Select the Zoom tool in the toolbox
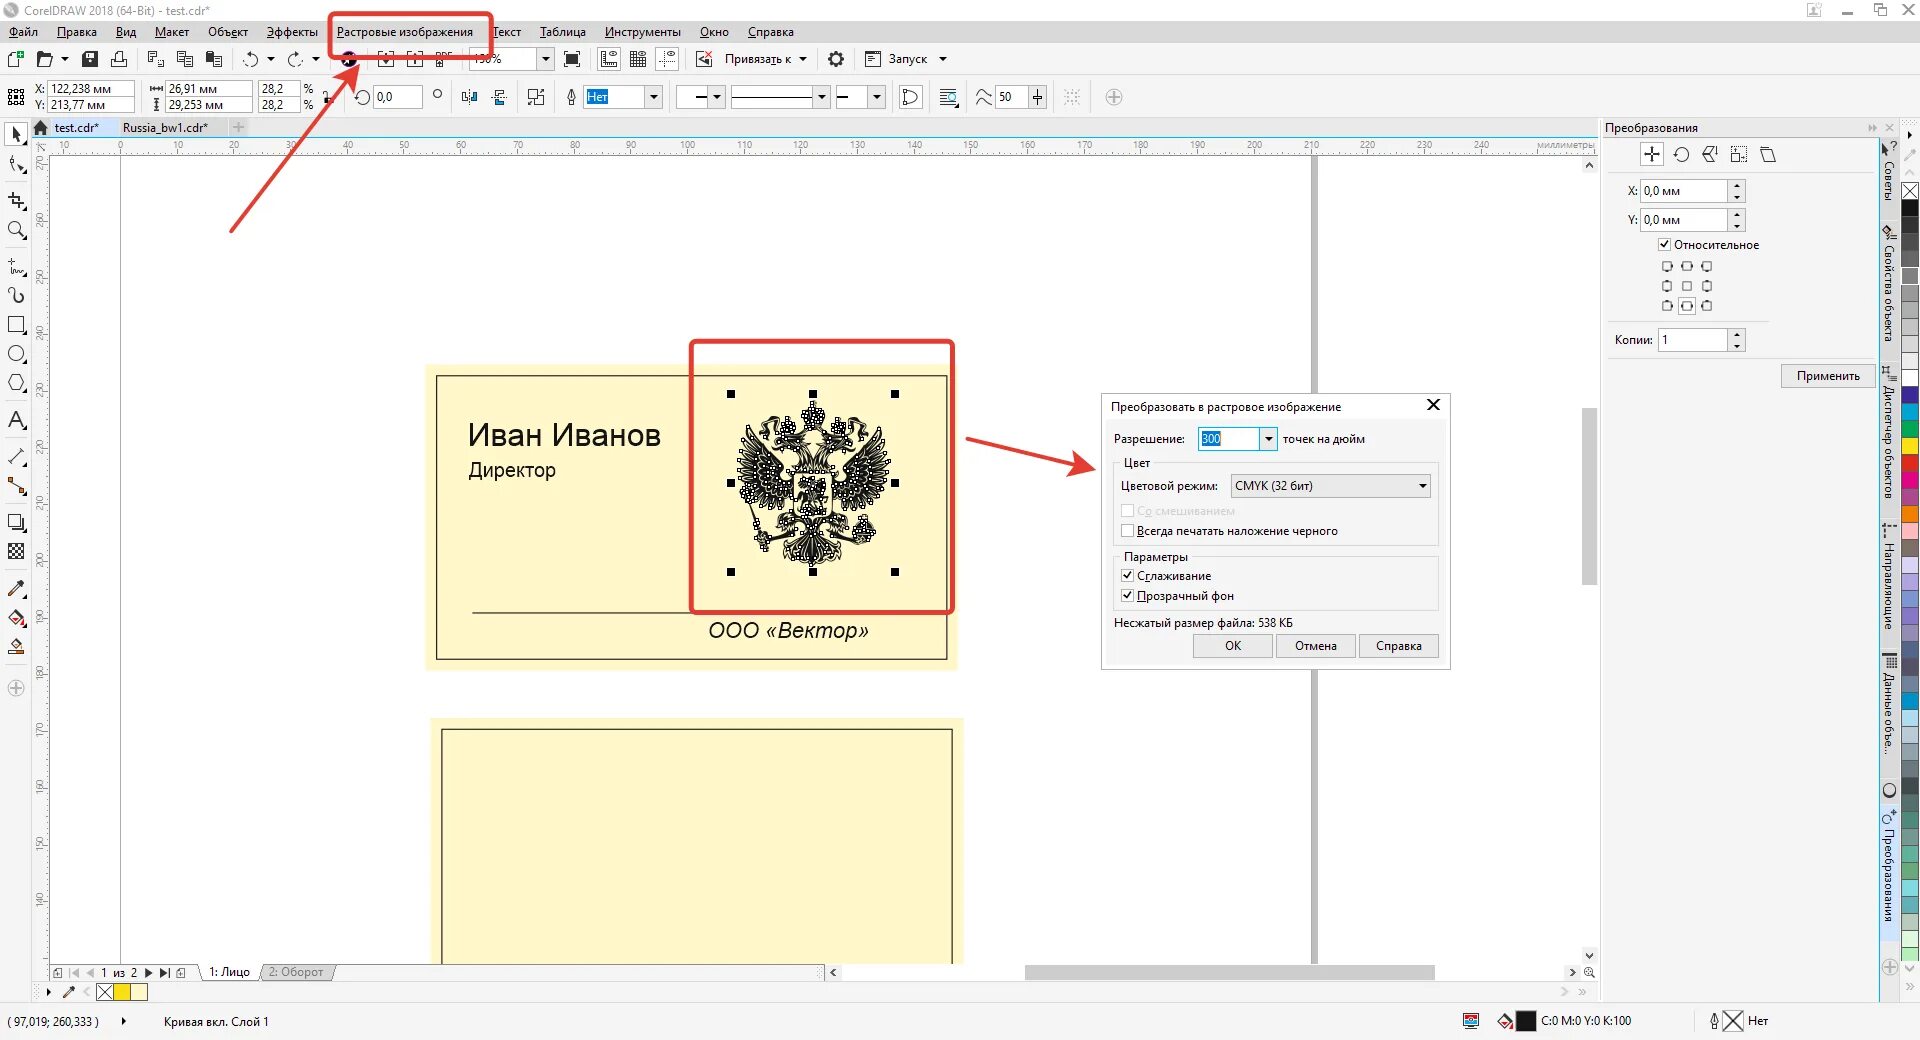The image size is (1920, 1040). 16,231
